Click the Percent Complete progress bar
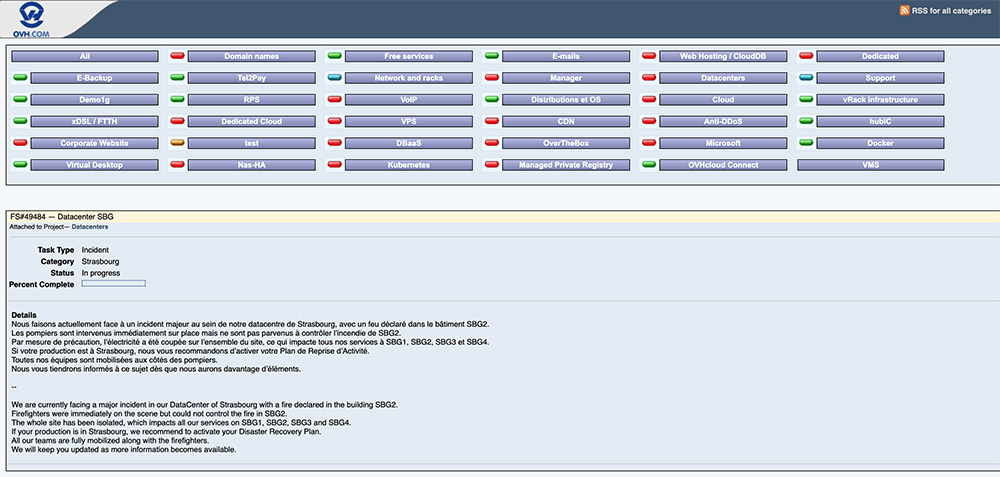This screenshot has height=477, width=1000. coord(114,283)
